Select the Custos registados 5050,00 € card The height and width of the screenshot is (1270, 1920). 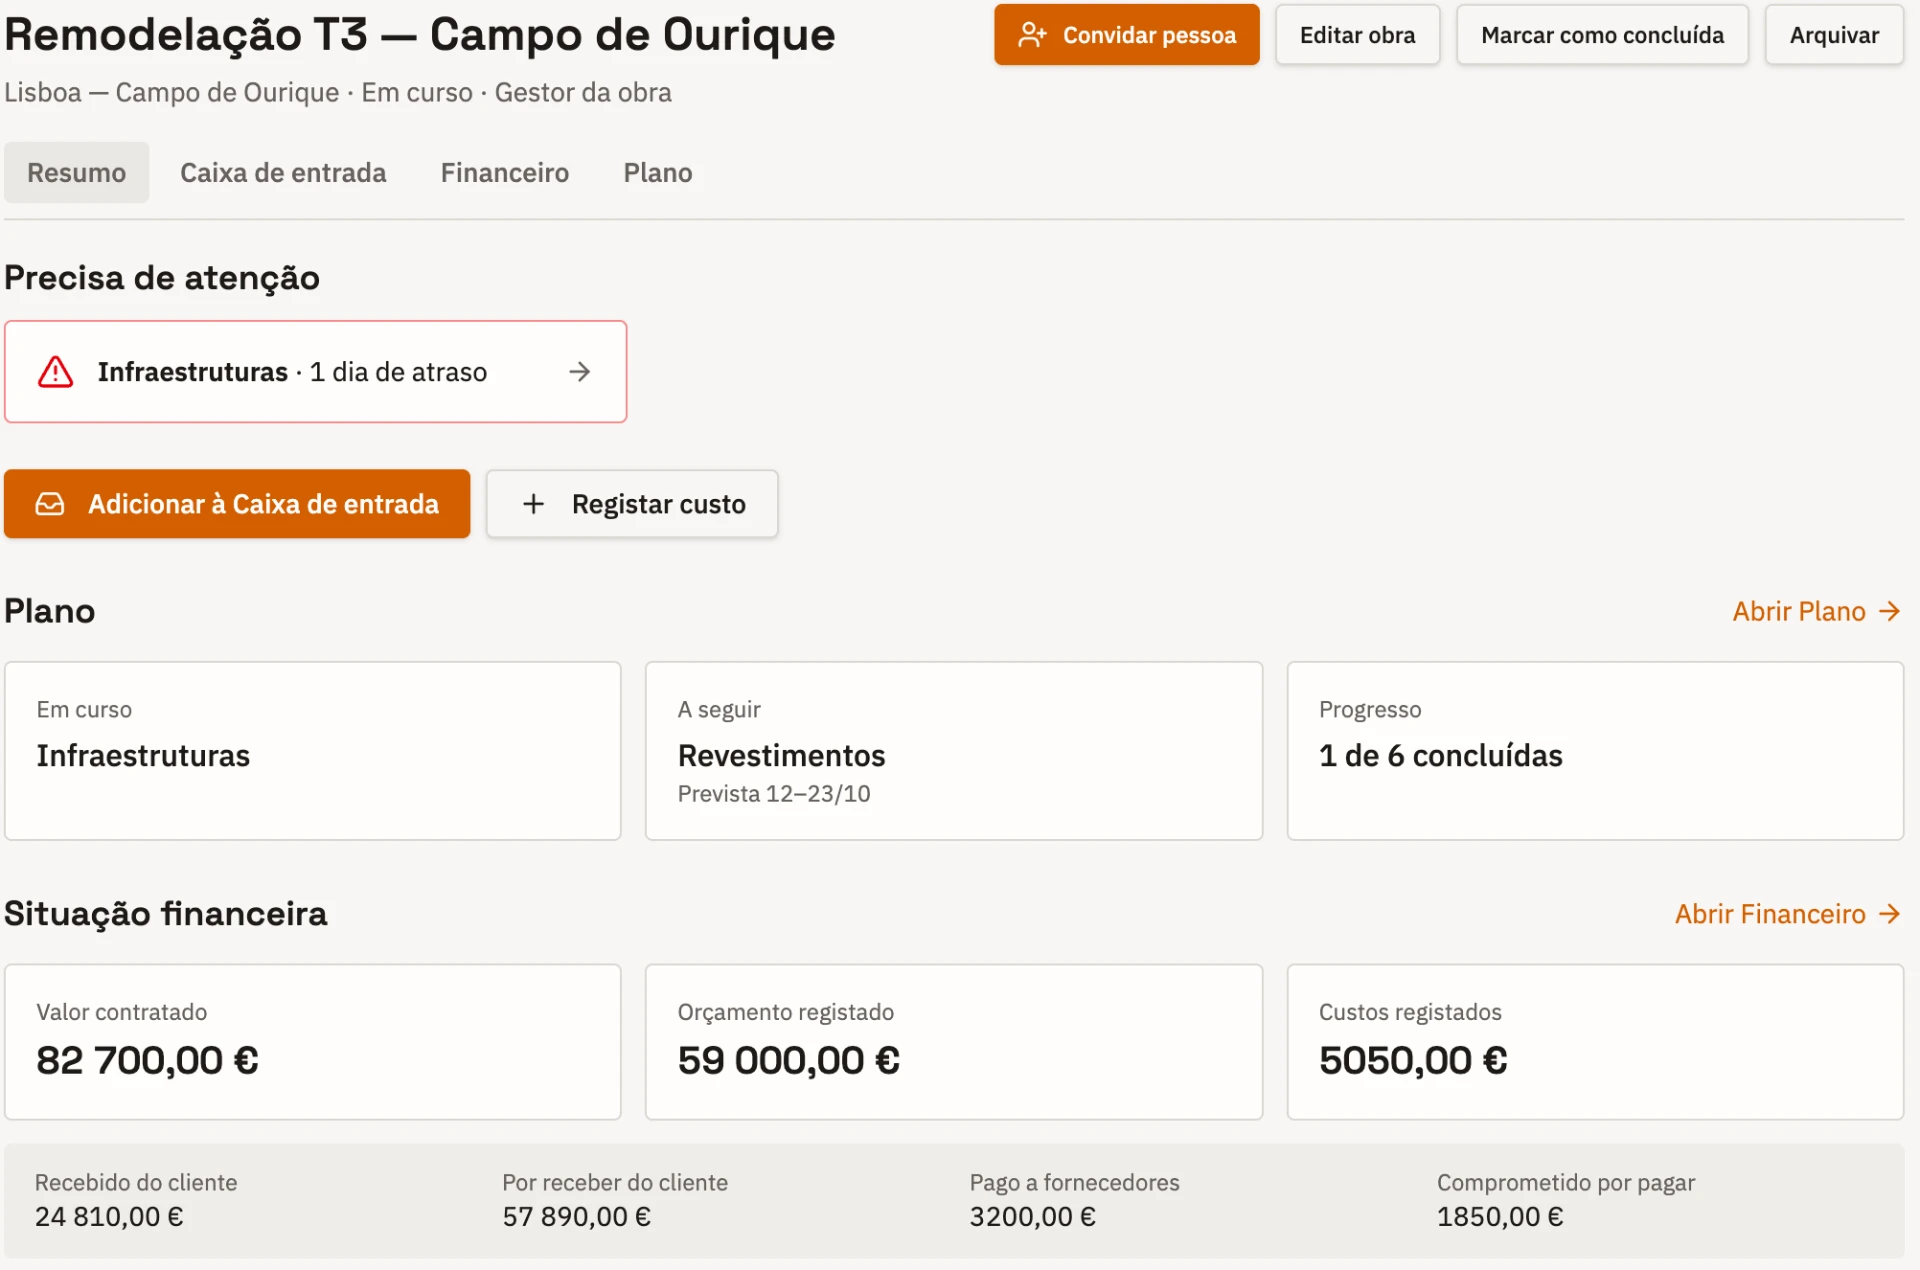pyautogui.click(x=1595, y=1042)
